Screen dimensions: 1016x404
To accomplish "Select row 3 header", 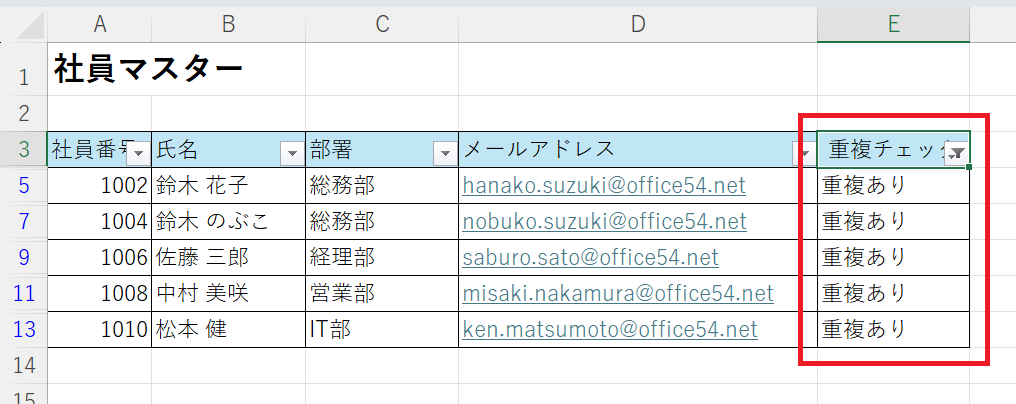I will coord(24,150).
